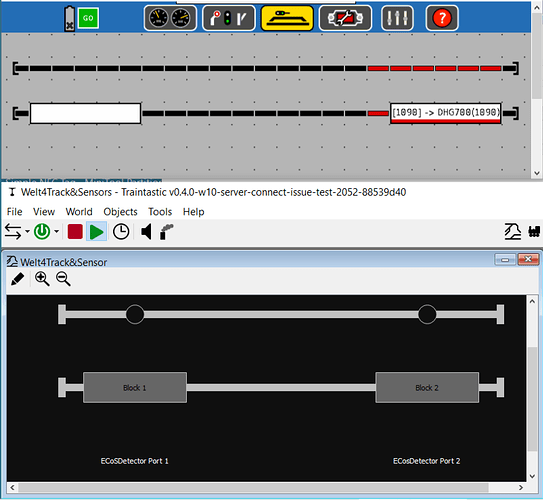Screen dimensions: 543x500
Task: Toggle the mute speaker icon
Action: tap(146, 232)
